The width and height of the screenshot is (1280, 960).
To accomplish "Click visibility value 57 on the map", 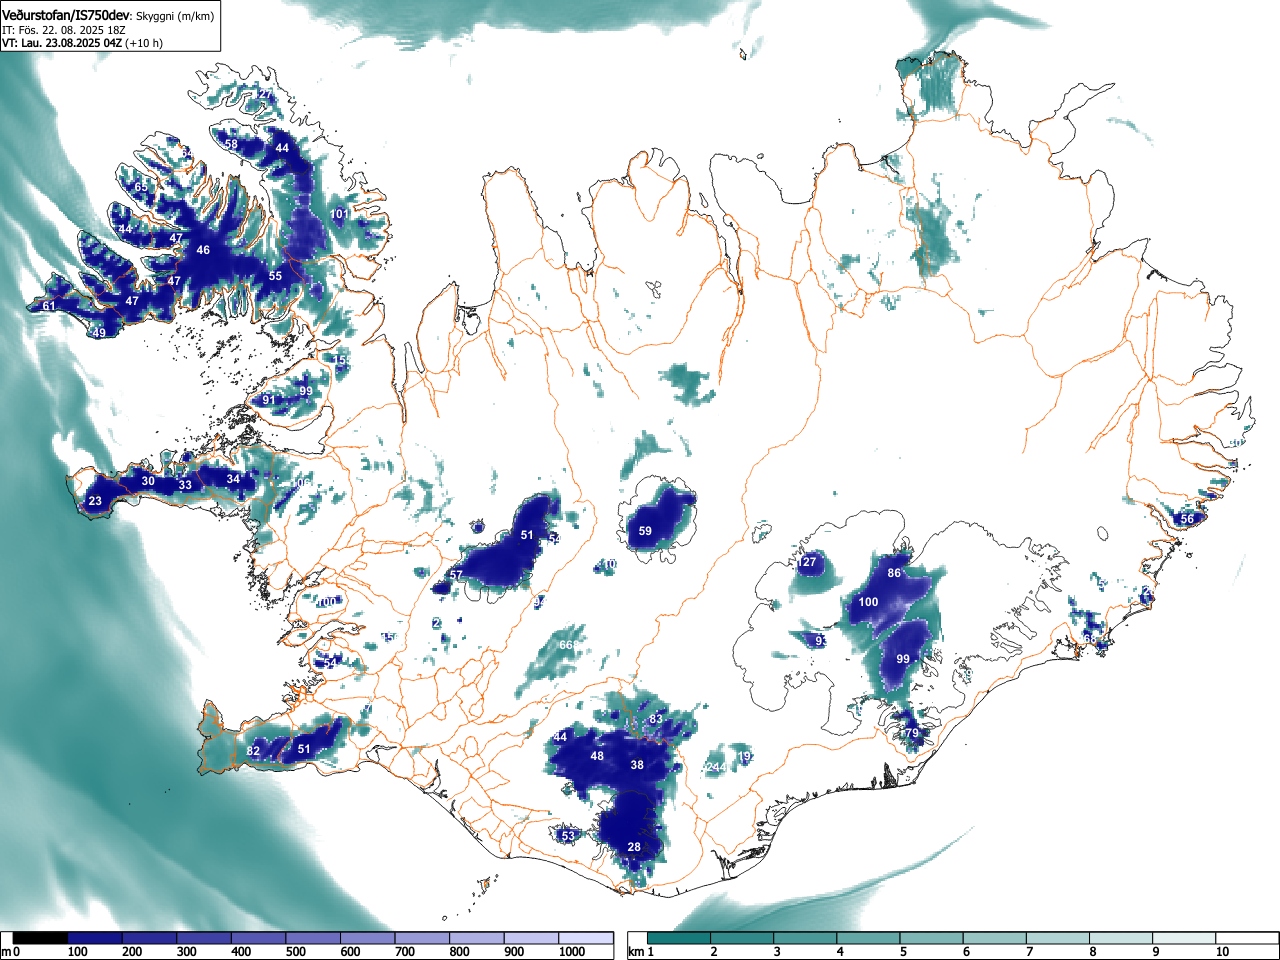I will click(x=456, y=575).
